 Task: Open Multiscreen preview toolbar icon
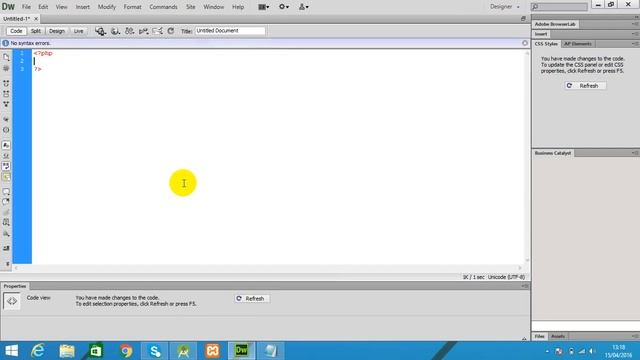tap(100, 31)
